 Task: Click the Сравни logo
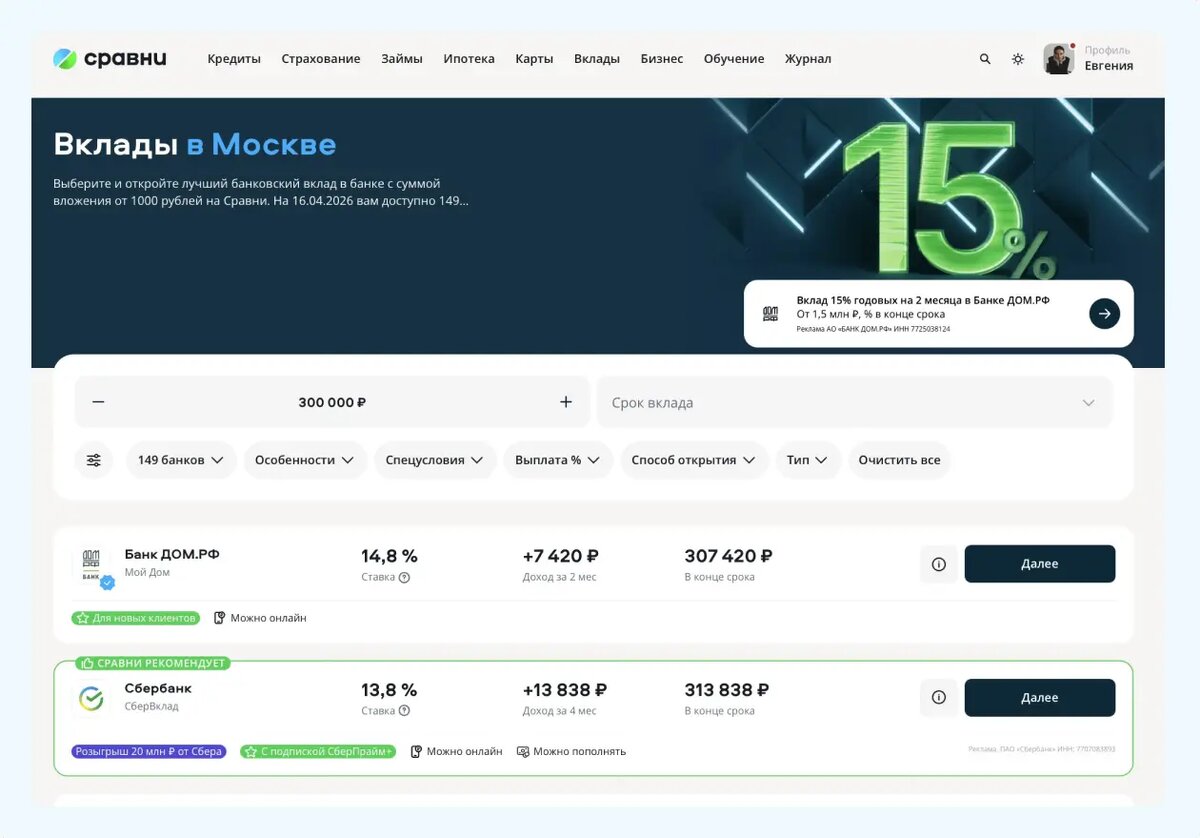pyautogui.click(x=110, y=59)
